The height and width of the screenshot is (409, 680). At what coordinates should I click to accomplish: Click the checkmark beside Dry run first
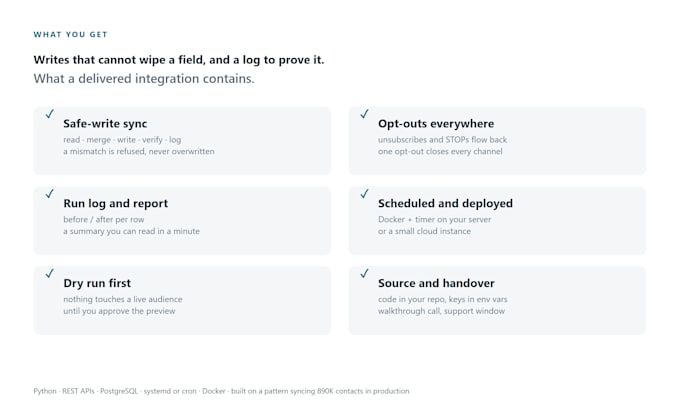(50, 273)
